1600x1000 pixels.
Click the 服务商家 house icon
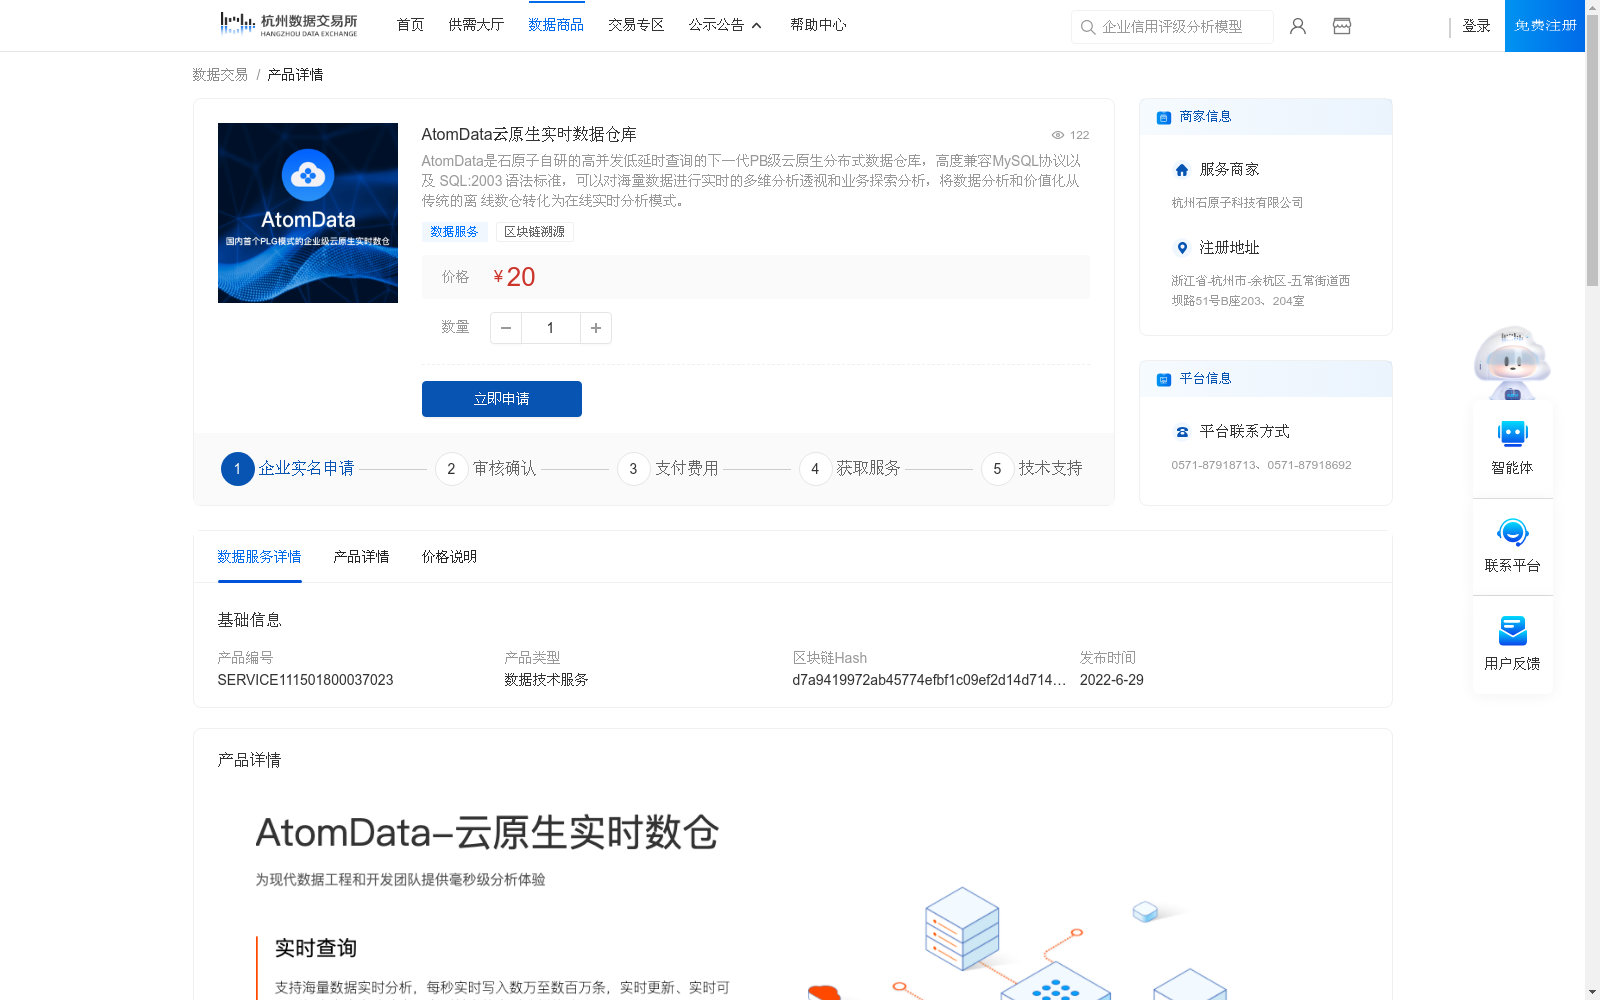point(1182,170)
